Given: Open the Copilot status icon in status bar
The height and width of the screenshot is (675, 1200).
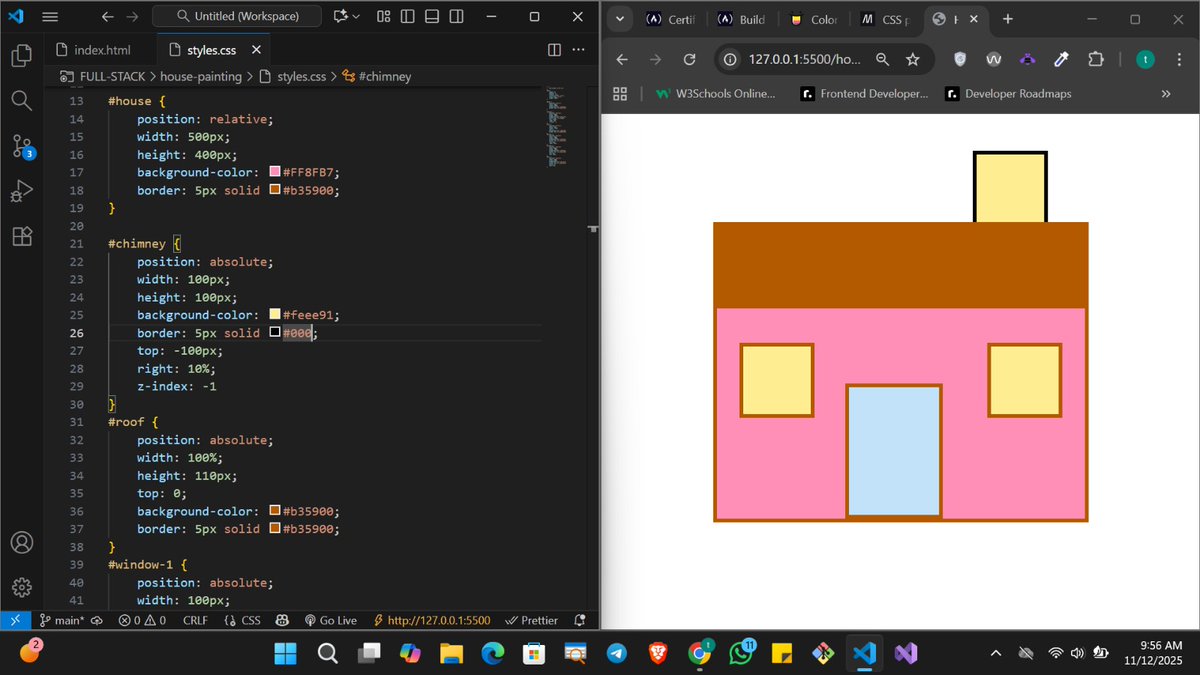Looking at the screenshot, I should 282,620.
